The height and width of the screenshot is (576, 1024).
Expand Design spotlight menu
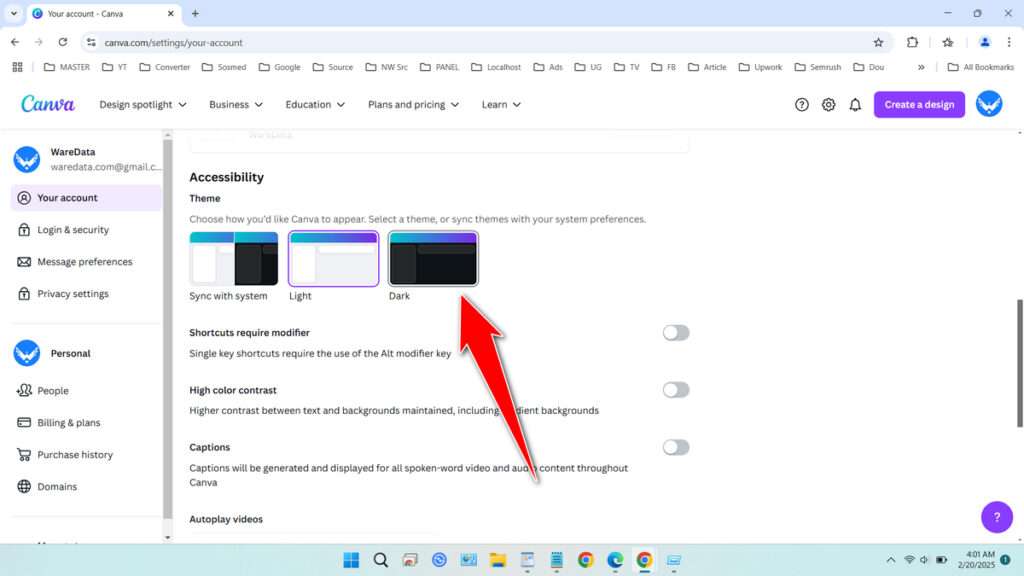(x=142, y=104)
